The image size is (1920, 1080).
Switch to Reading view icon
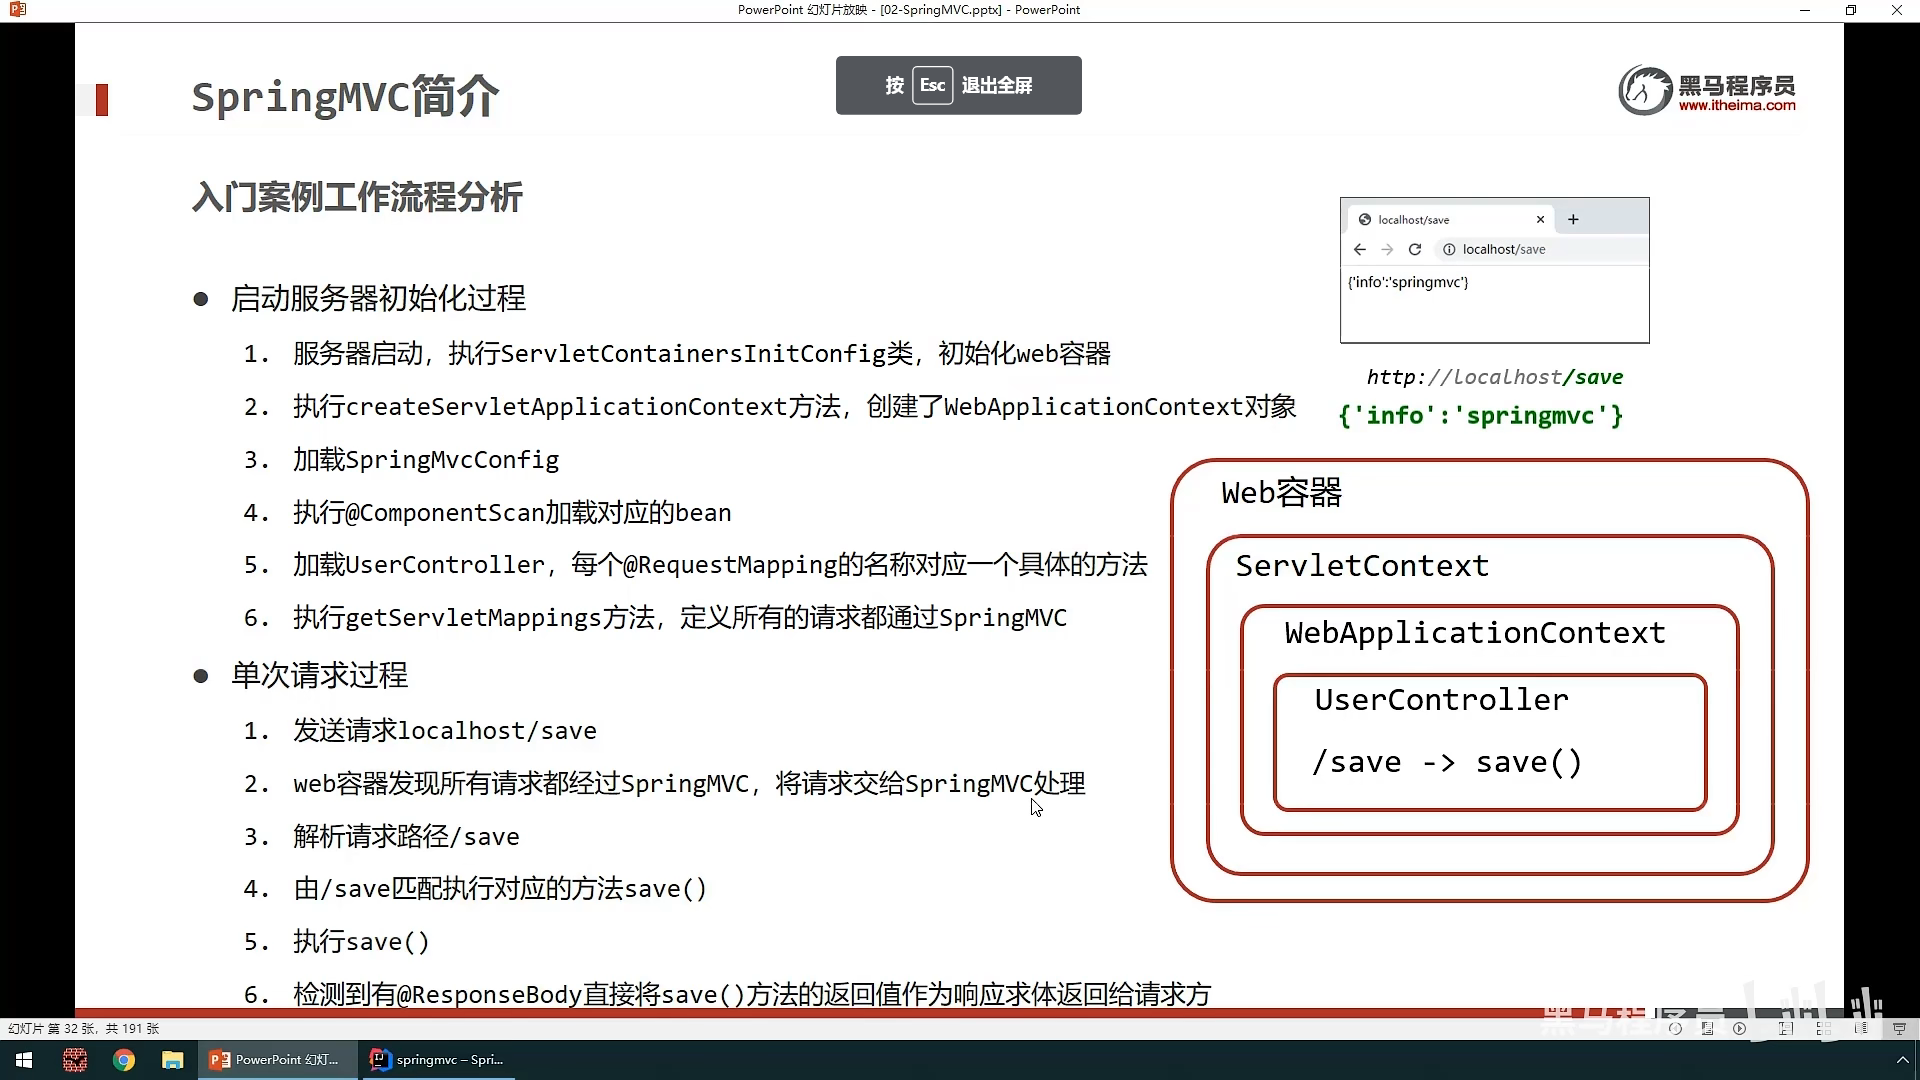1861,1028
